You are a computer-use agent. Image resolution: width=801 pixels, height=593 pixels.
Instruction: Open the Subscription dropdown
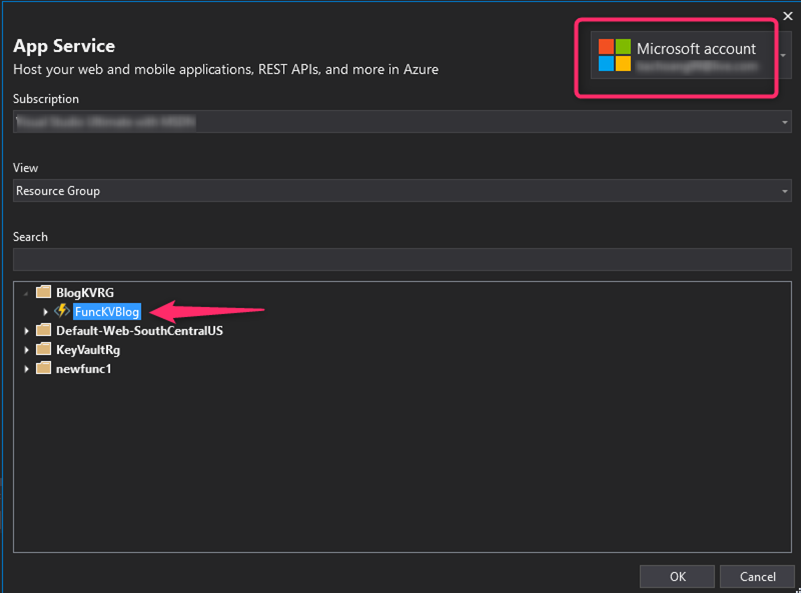pyautogui.click(x=402, y=122)
